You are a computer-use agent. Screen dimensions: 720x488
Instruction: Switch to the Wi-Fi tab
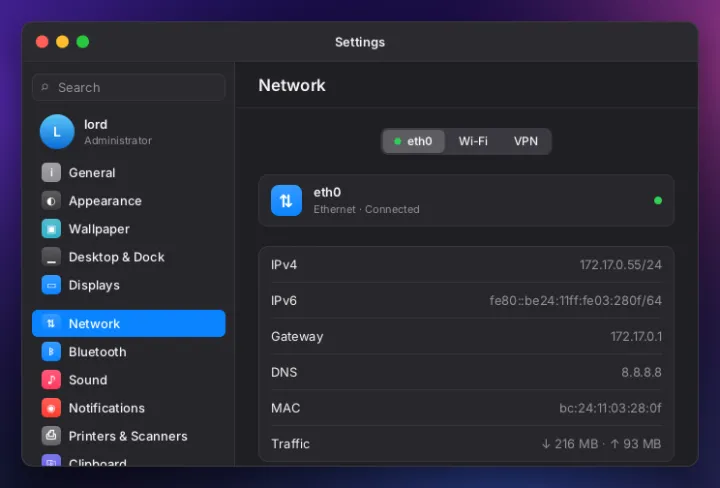pos(473,141)
